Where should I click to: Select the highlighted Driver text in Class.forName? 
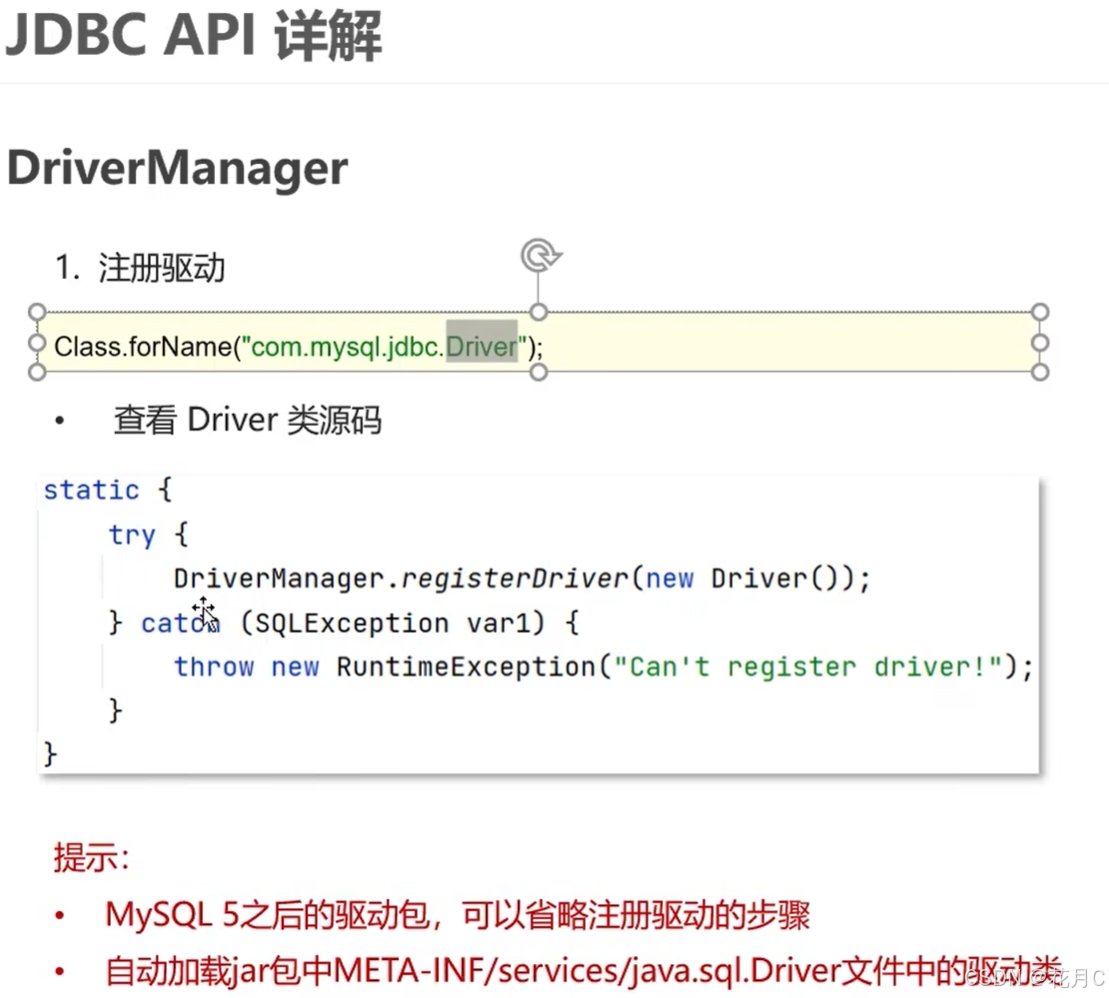tap(482, 347)
